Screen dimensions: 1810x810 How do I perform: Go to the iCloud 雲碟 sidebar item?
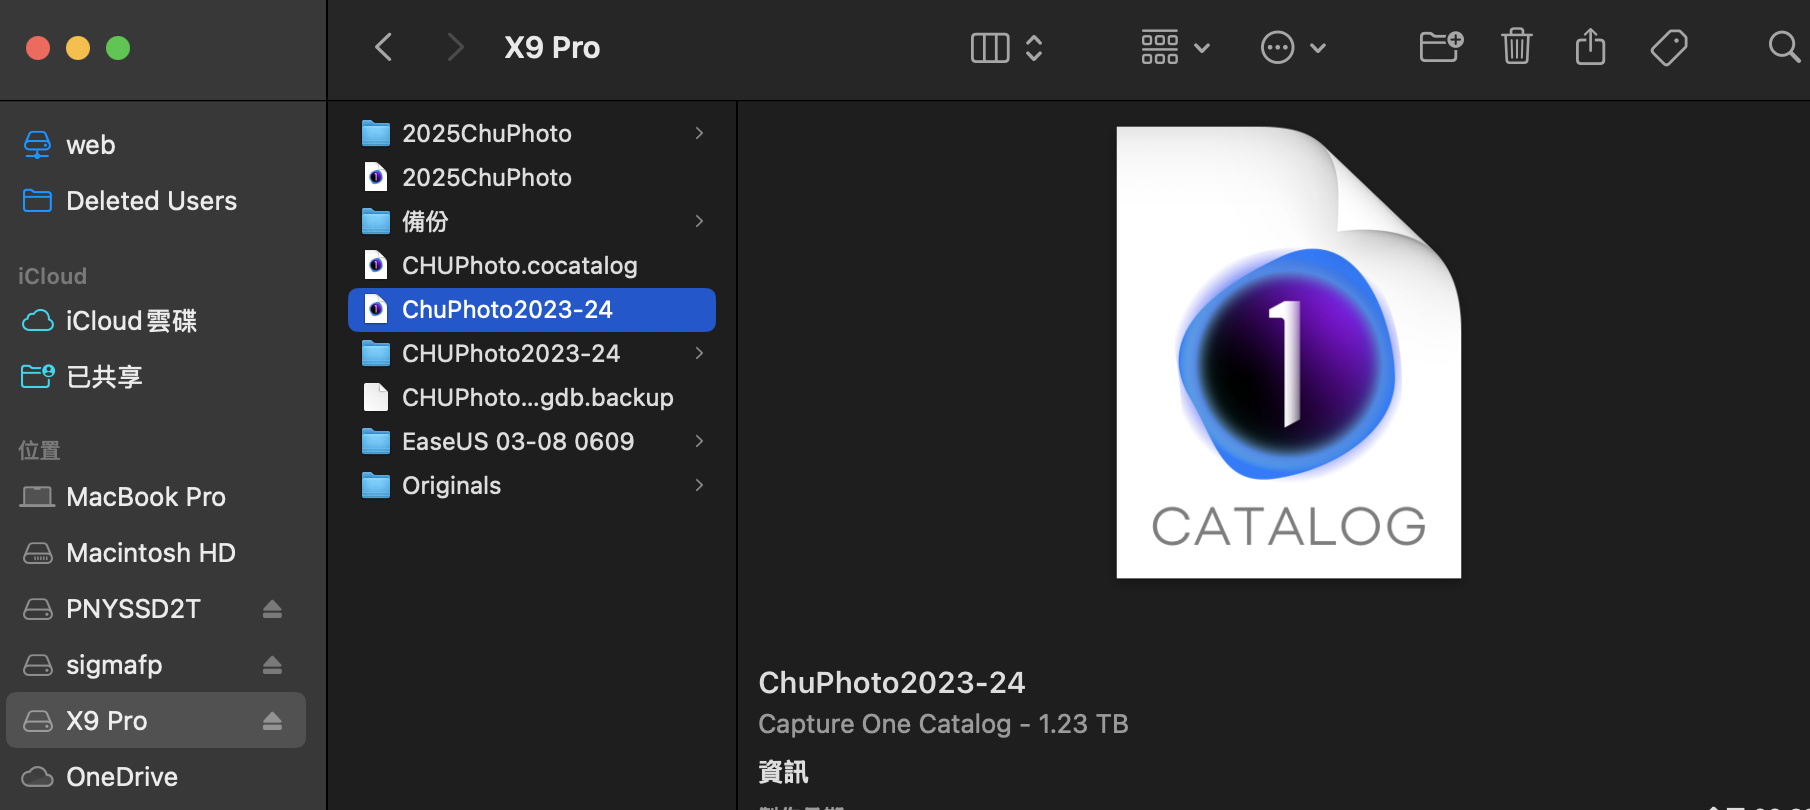click(x=130, y=321)
